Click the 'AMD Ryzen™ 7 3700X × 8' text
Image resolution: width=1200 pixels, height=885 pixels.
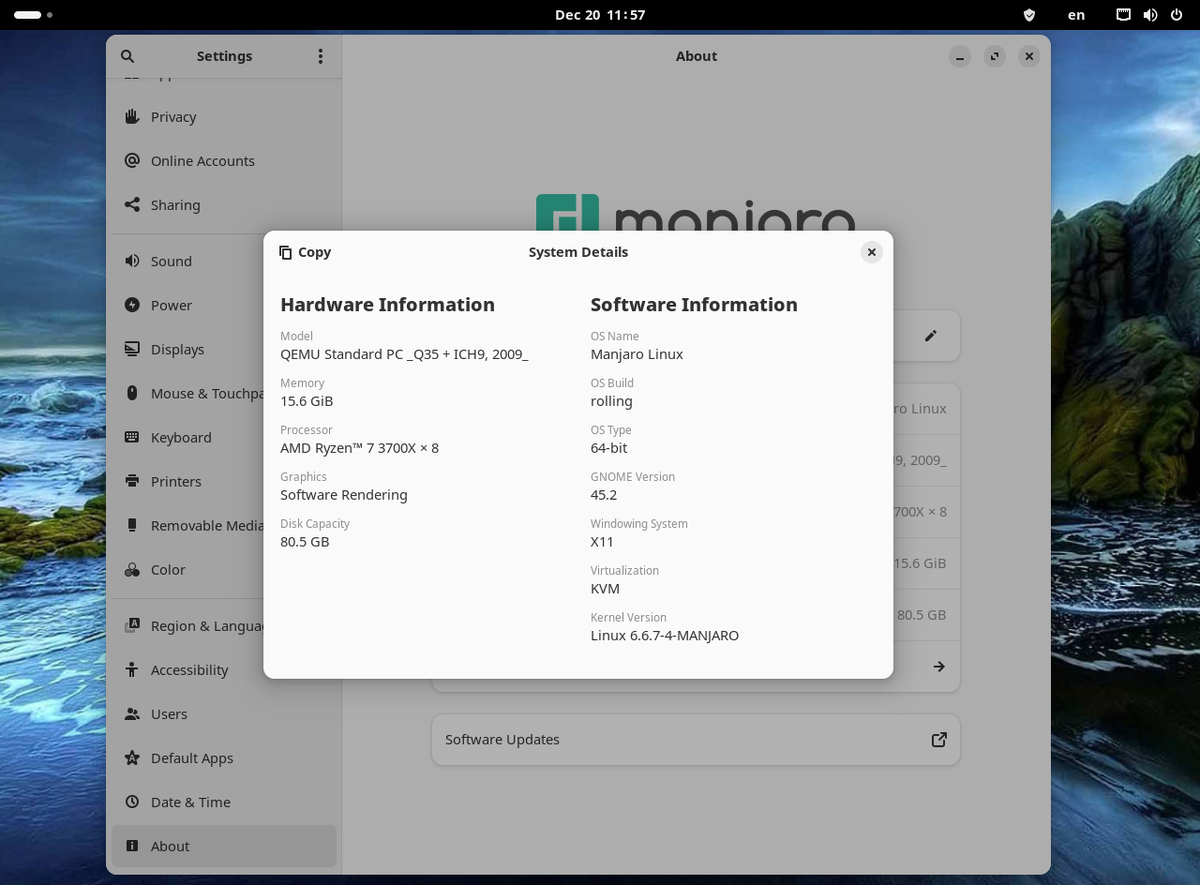(x=360, y=448)
